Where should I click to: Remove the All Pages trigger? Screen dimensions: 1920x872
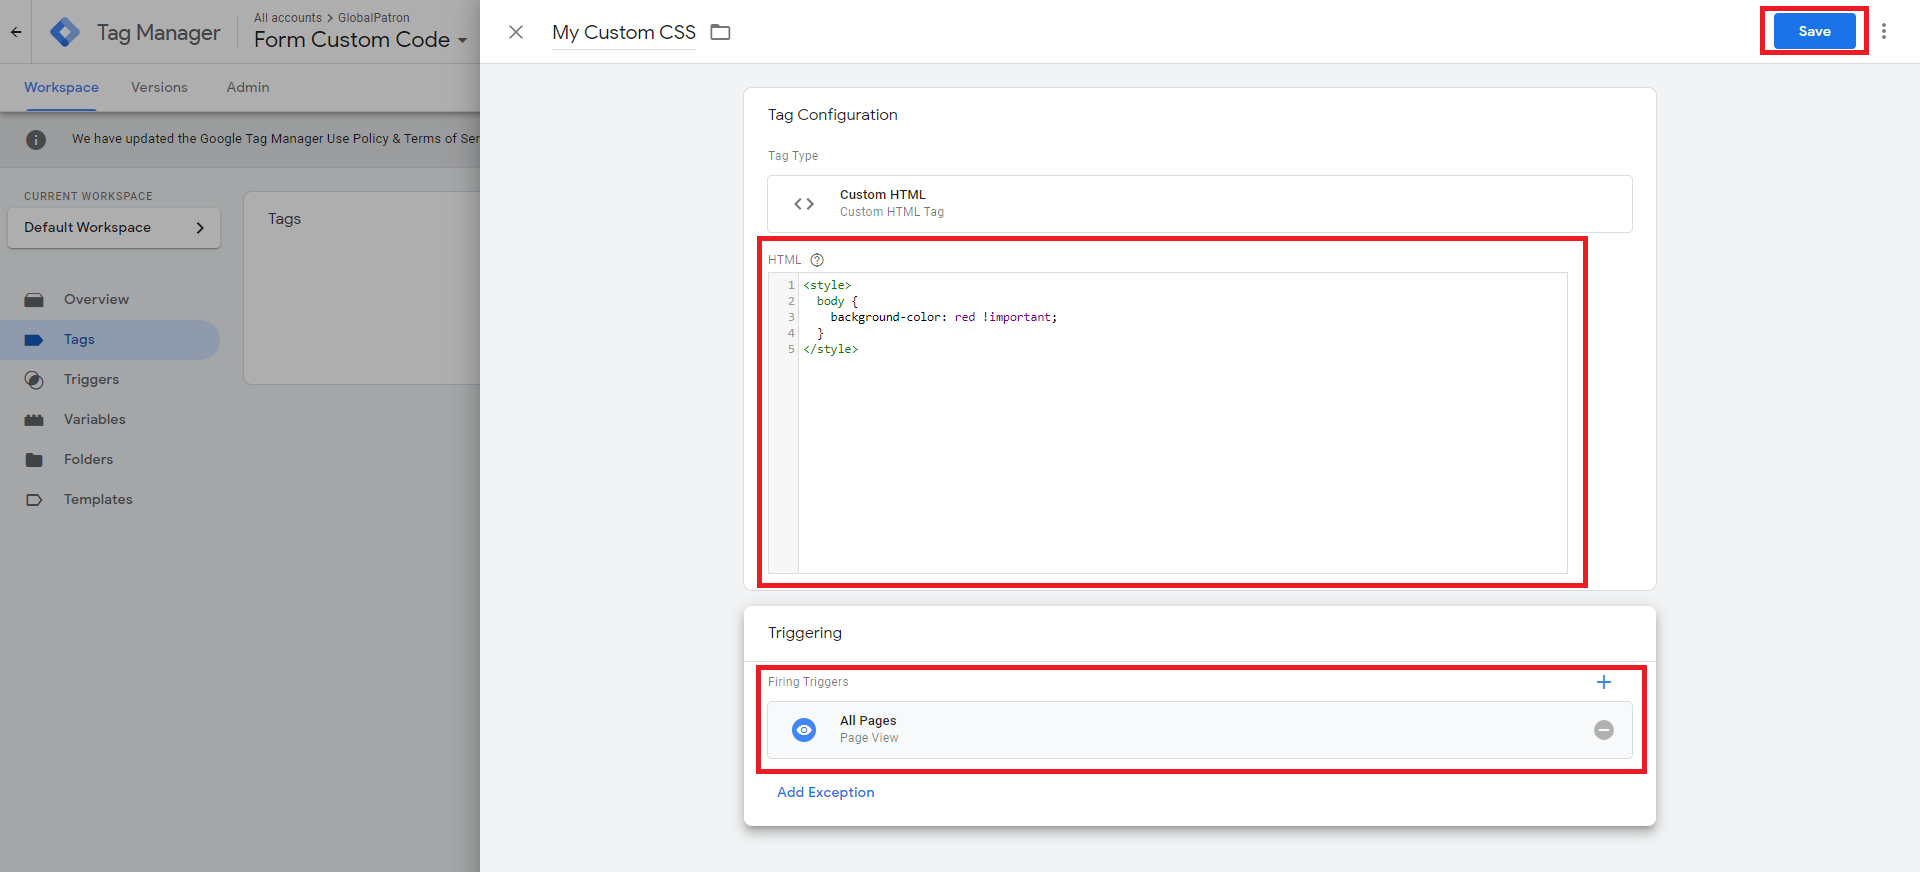point(1604,730)
